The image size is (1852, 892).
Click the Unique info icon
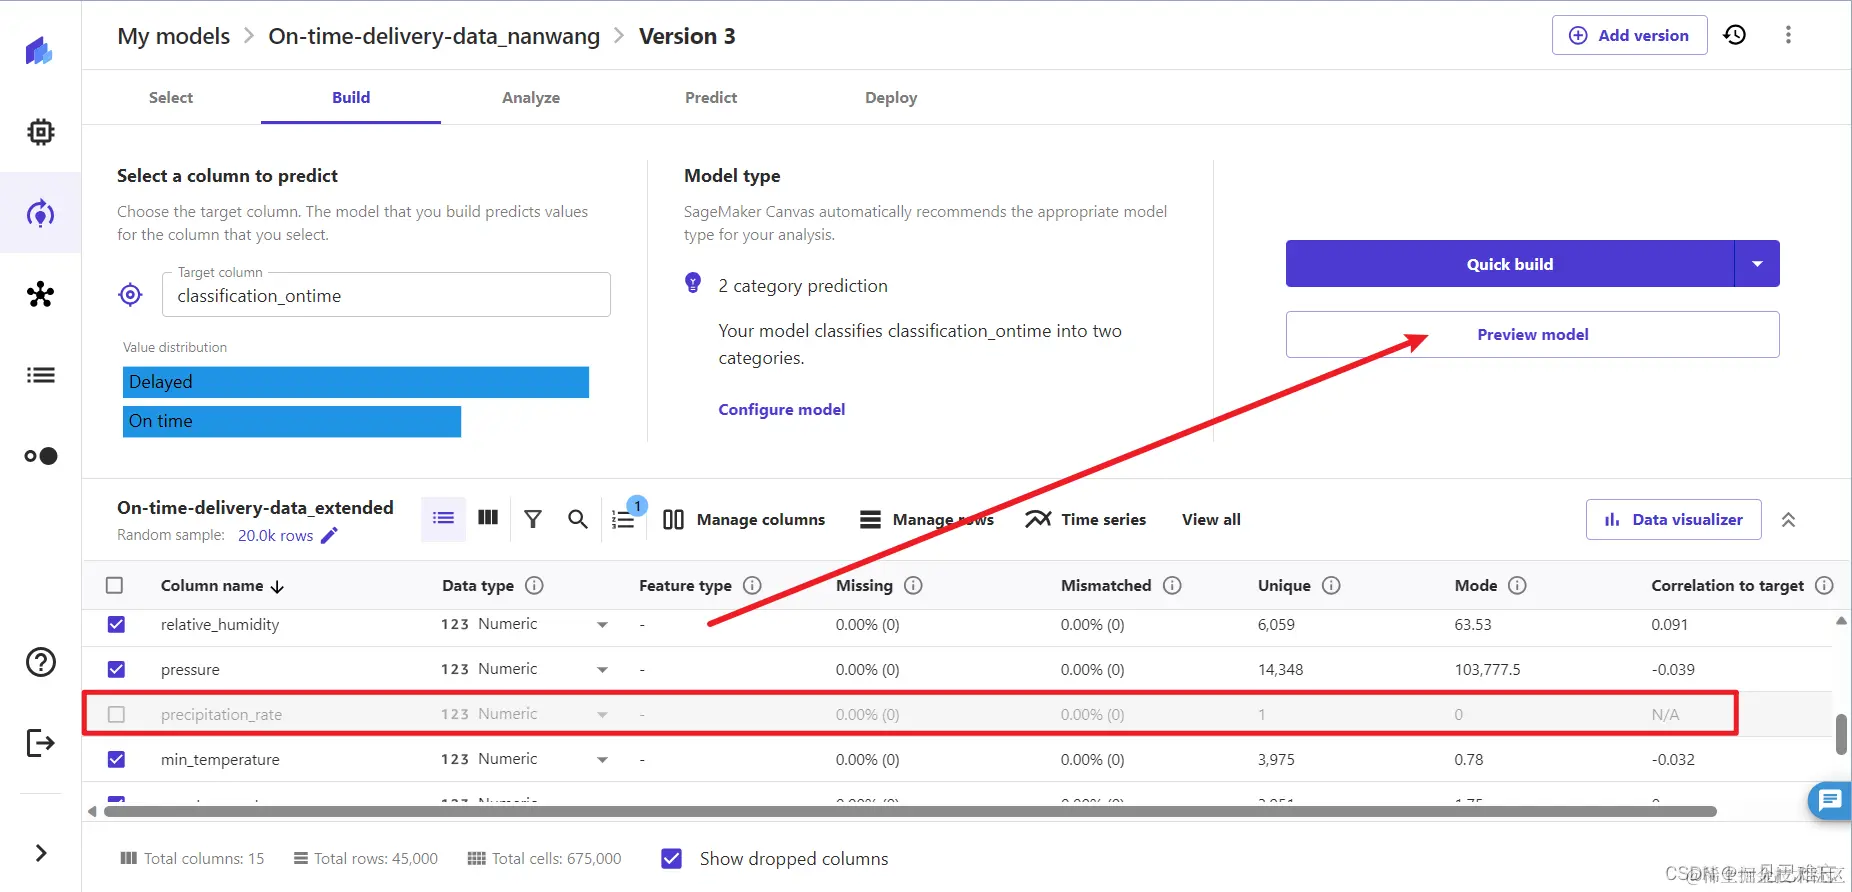[1331, 585]
